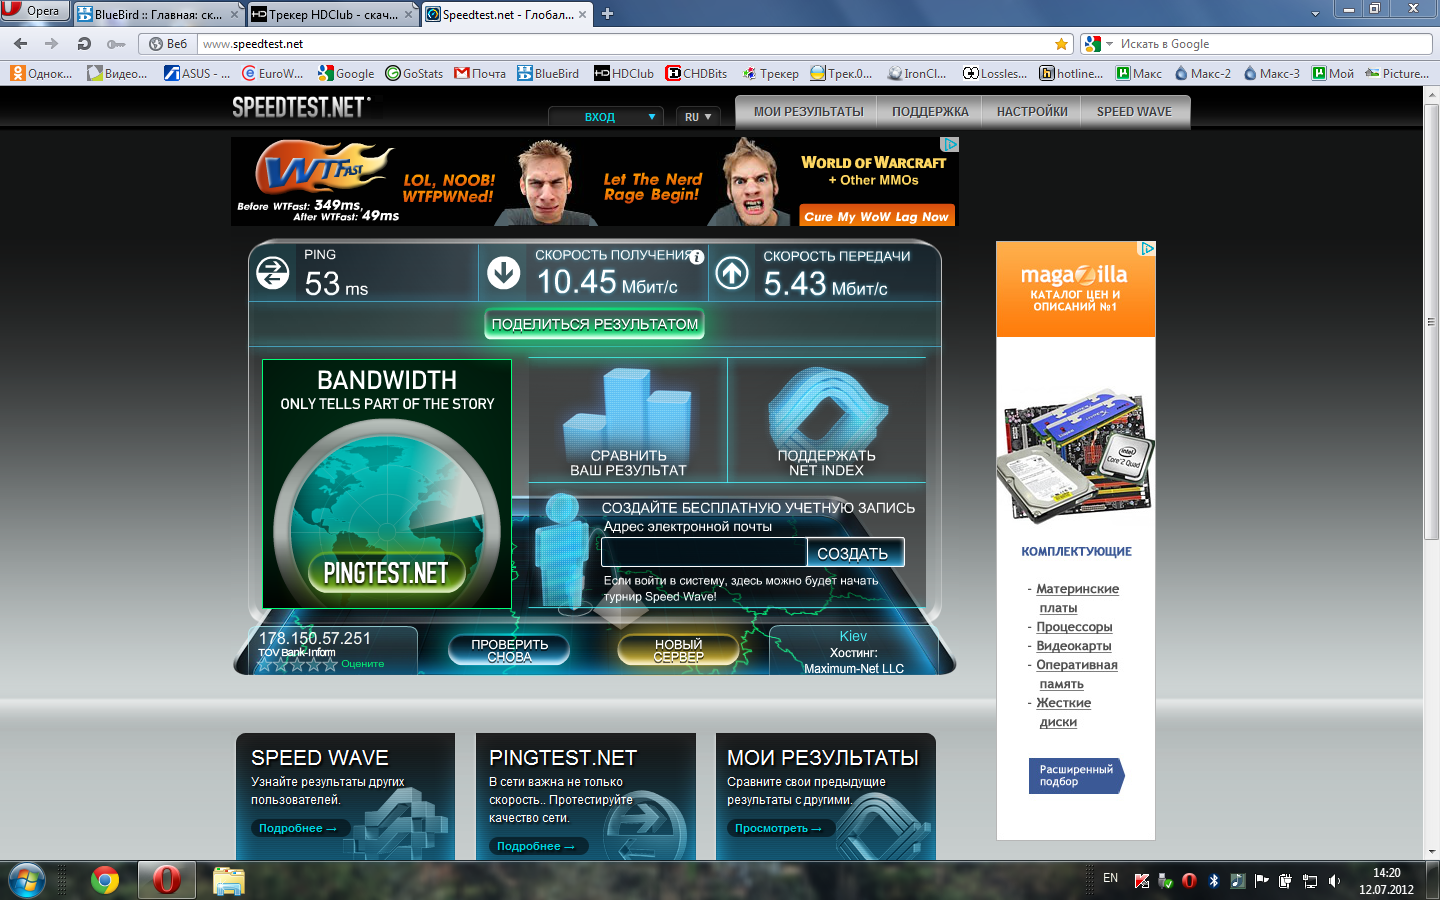Reload the page with the refresh icon

click(84, 44)
